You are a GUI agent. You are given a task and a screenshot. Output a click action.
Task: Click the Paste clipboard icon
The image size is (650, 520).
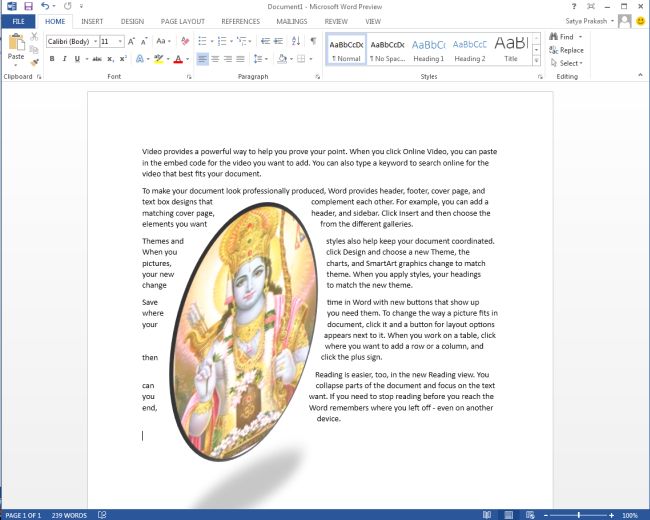[x=16, y=42]
